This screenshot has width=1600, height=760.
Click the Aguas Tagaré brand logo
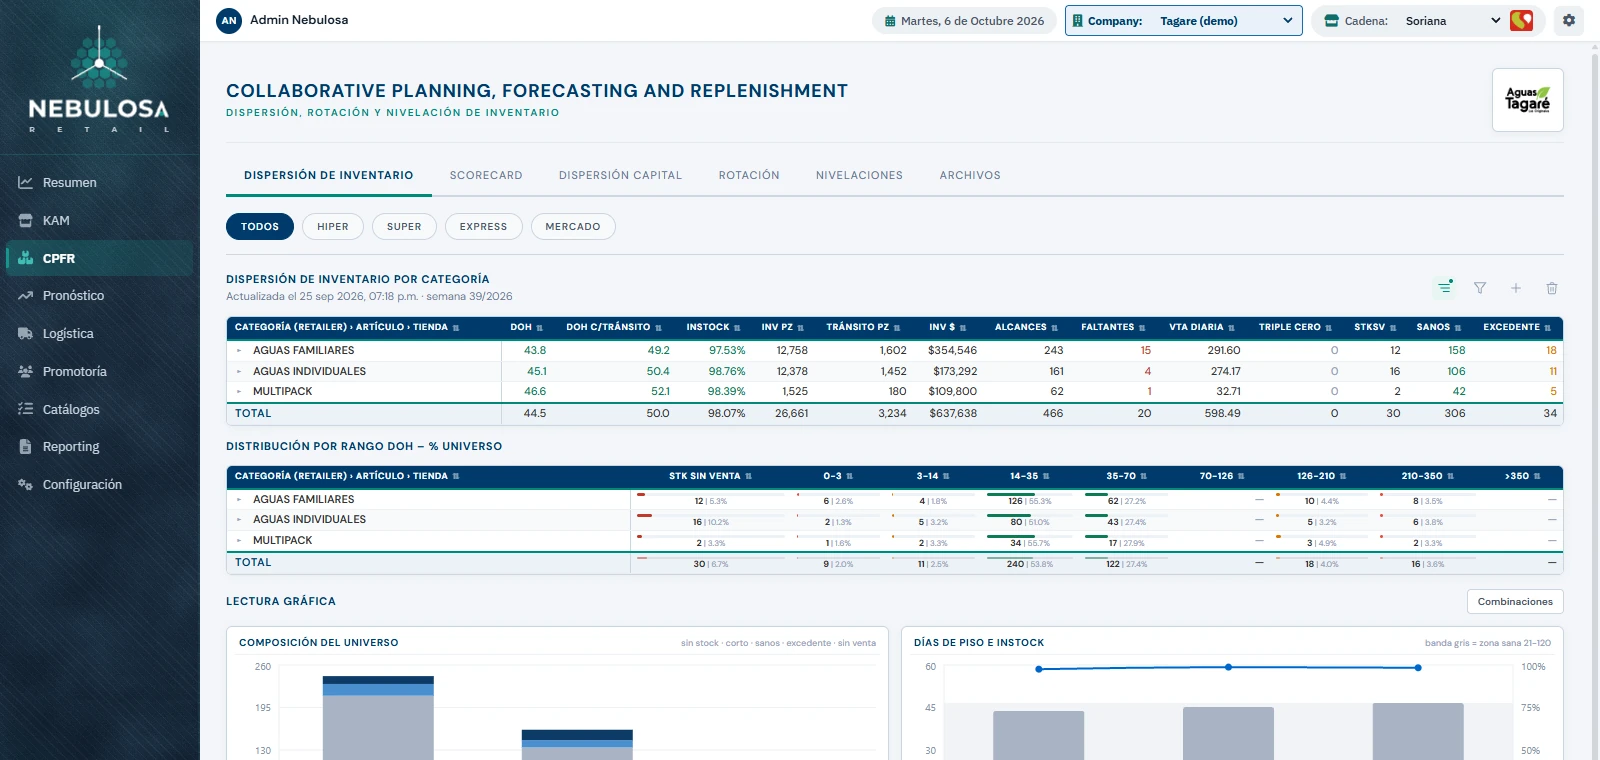tap(1528, 100)
